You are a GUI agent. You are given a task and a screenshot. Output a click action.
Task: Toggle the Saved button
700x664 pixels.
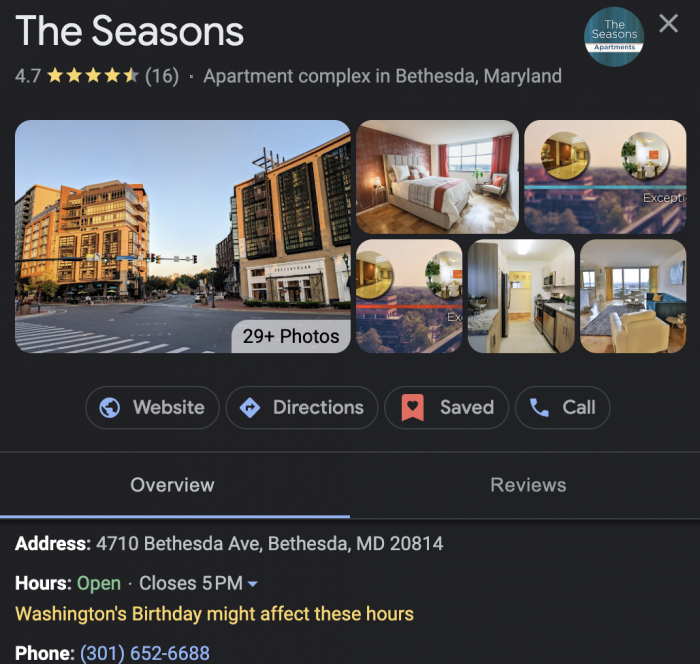446,407
